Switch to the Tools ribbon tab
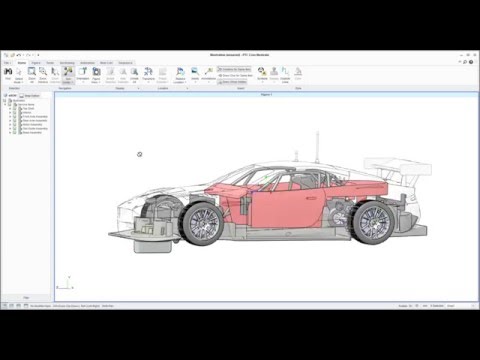 [50, 63]
